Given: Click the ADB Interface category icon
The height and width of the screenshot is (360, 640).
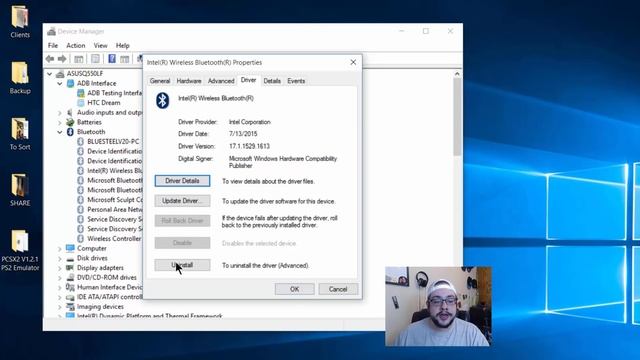Looking at the screenshot, I should pyautogui.click(x=70, y=83).
